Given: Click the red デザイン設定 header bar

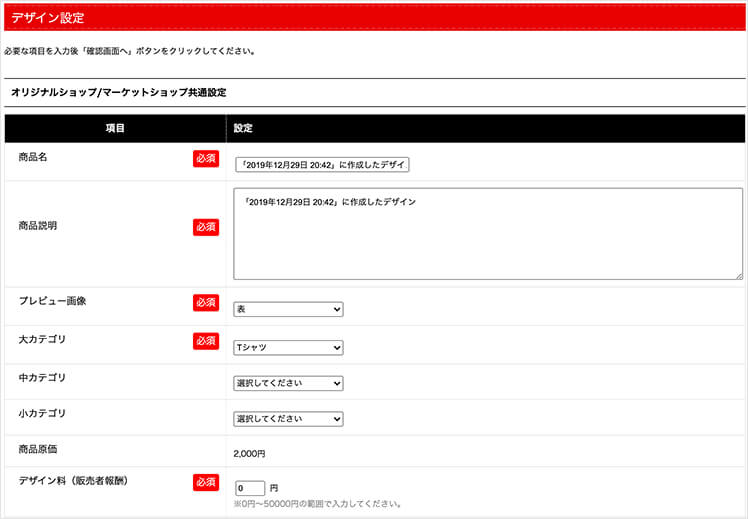Looking at the screenshot, I should [x=374, y=17].
